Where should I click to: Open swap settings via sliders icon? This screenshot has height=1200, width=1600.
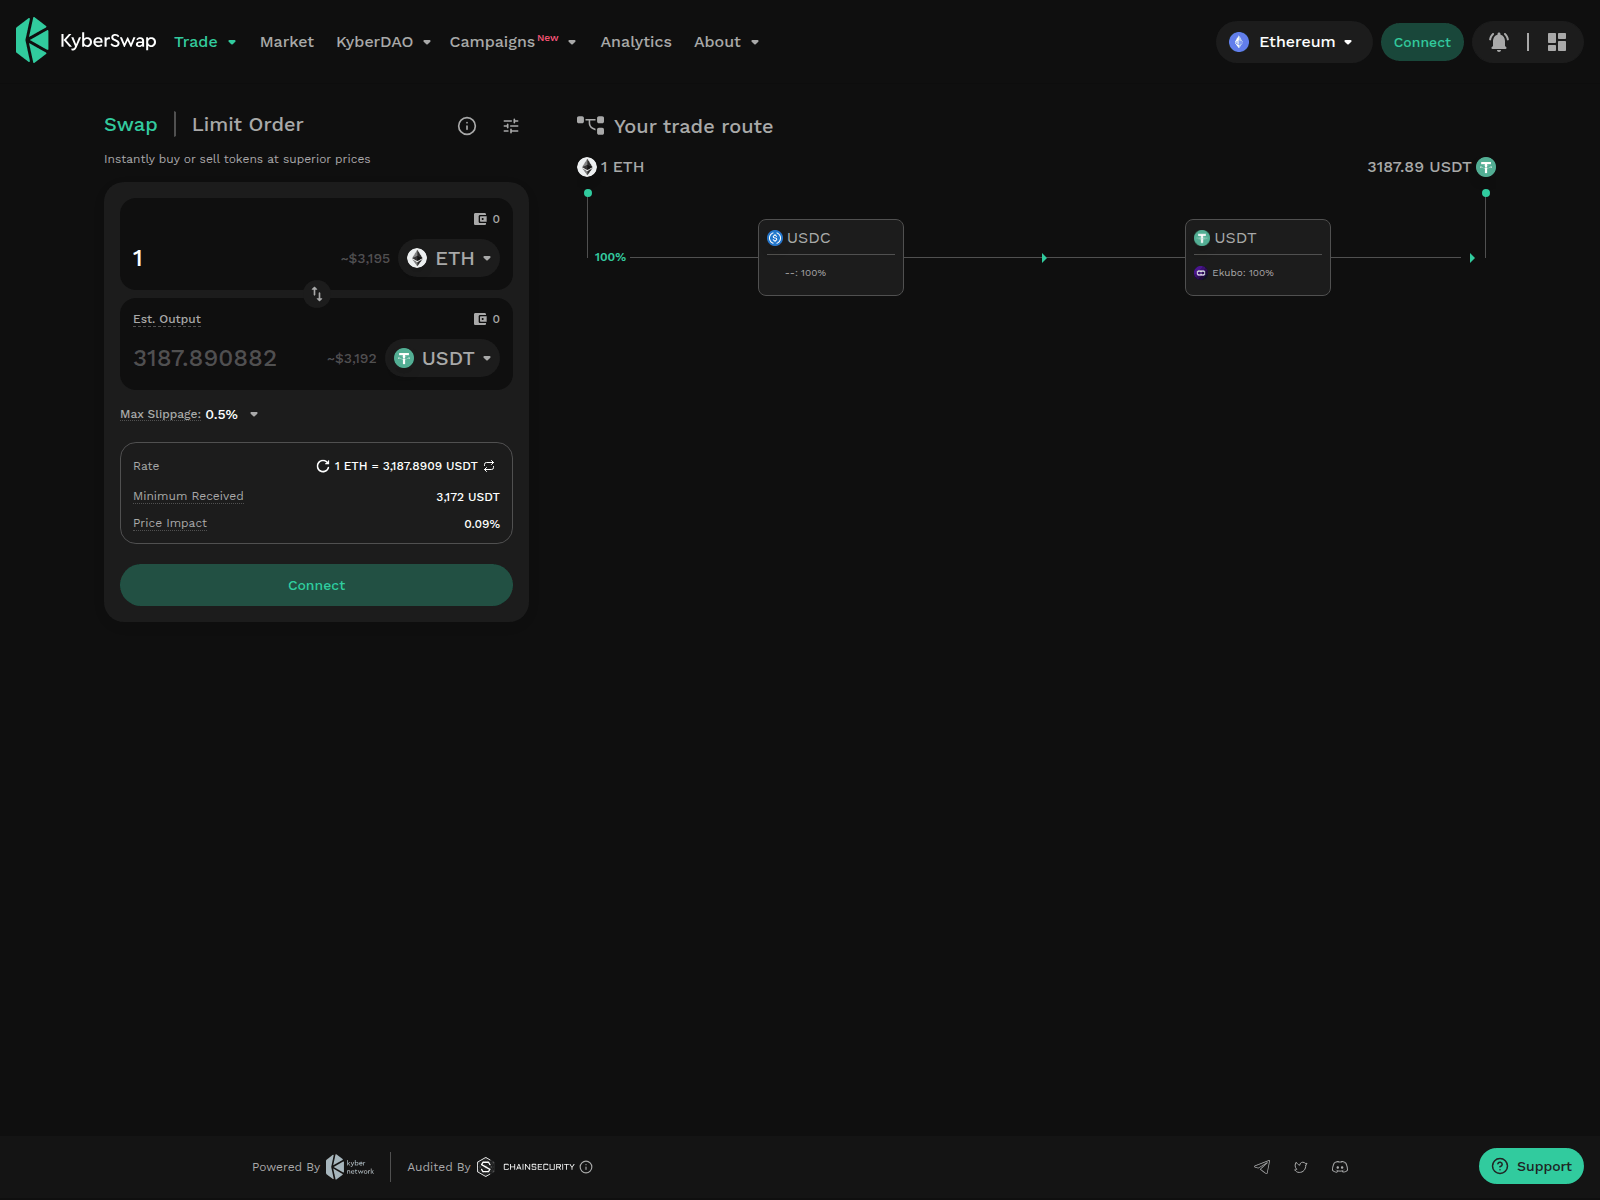(511, 125)
